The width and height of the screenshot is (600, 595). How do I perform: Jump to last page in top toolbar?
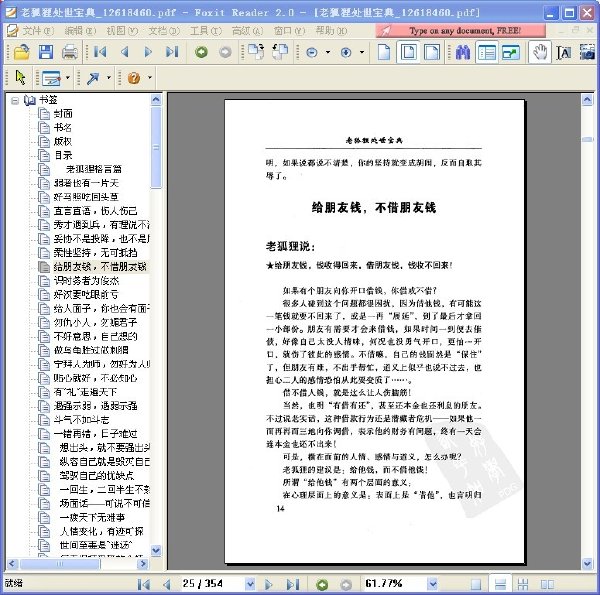point(172,52)
